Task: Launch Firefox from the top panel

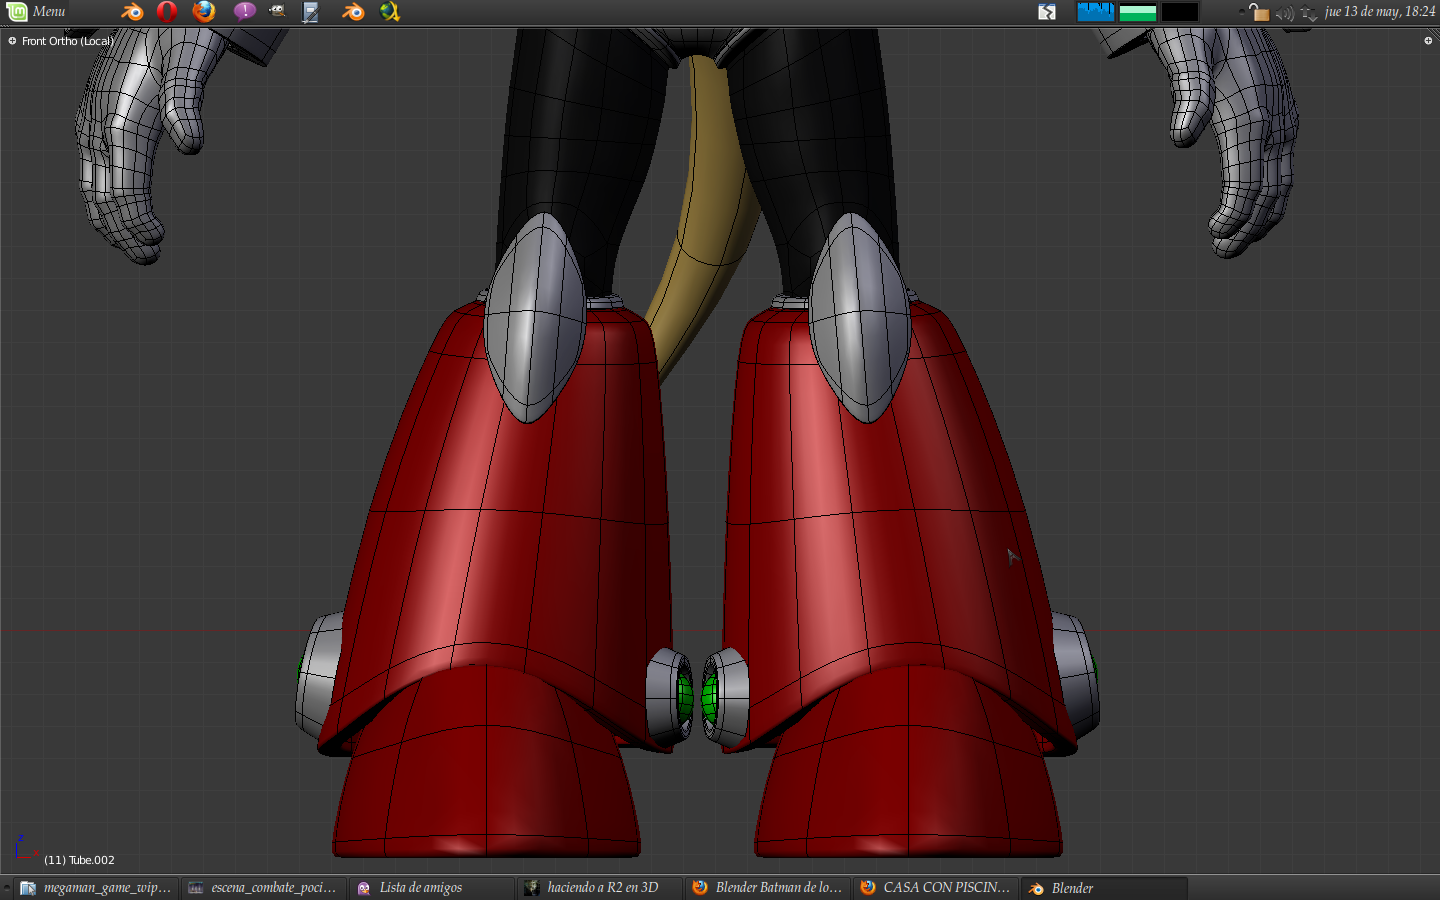Action: (204, 12)
